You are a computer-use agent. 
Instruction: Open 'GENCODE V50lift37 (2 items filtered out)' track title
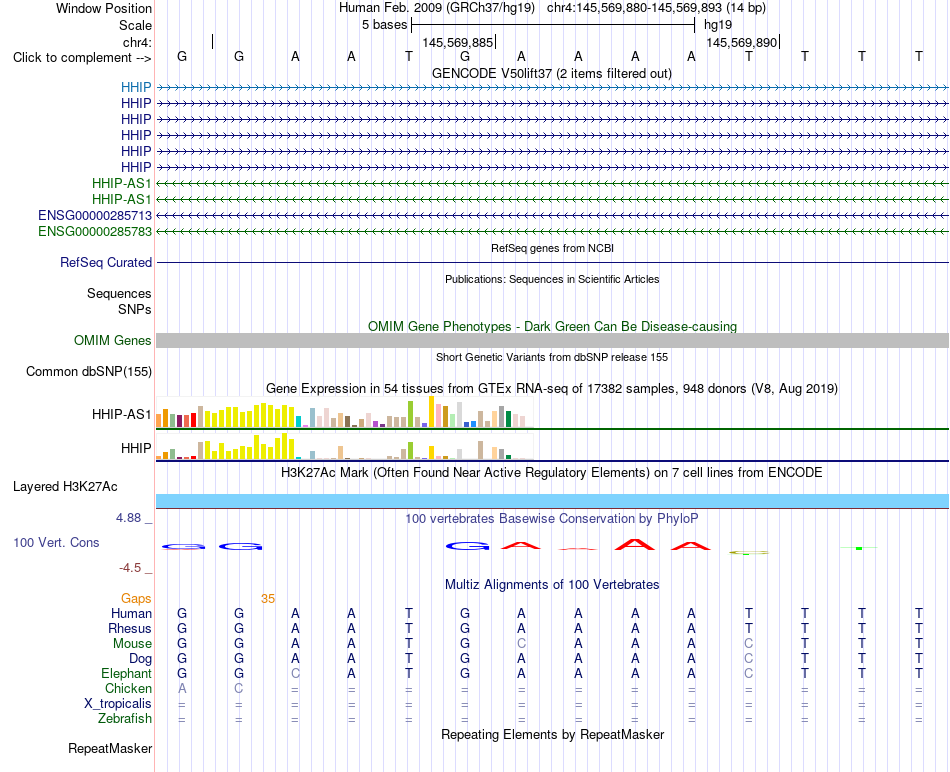coord(552,73)
